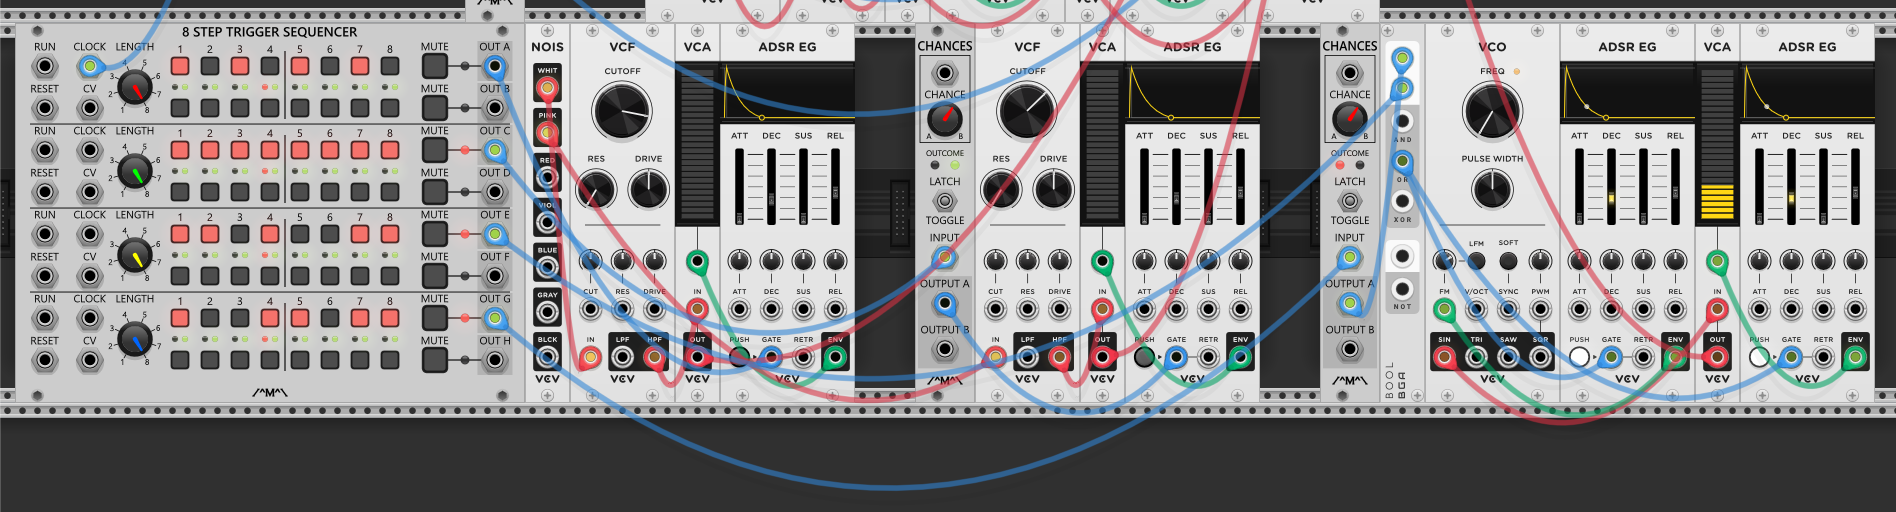The image size is (1896, 512).
Task: Click the VCO SAW output jack
Action: coord(1508,357)
